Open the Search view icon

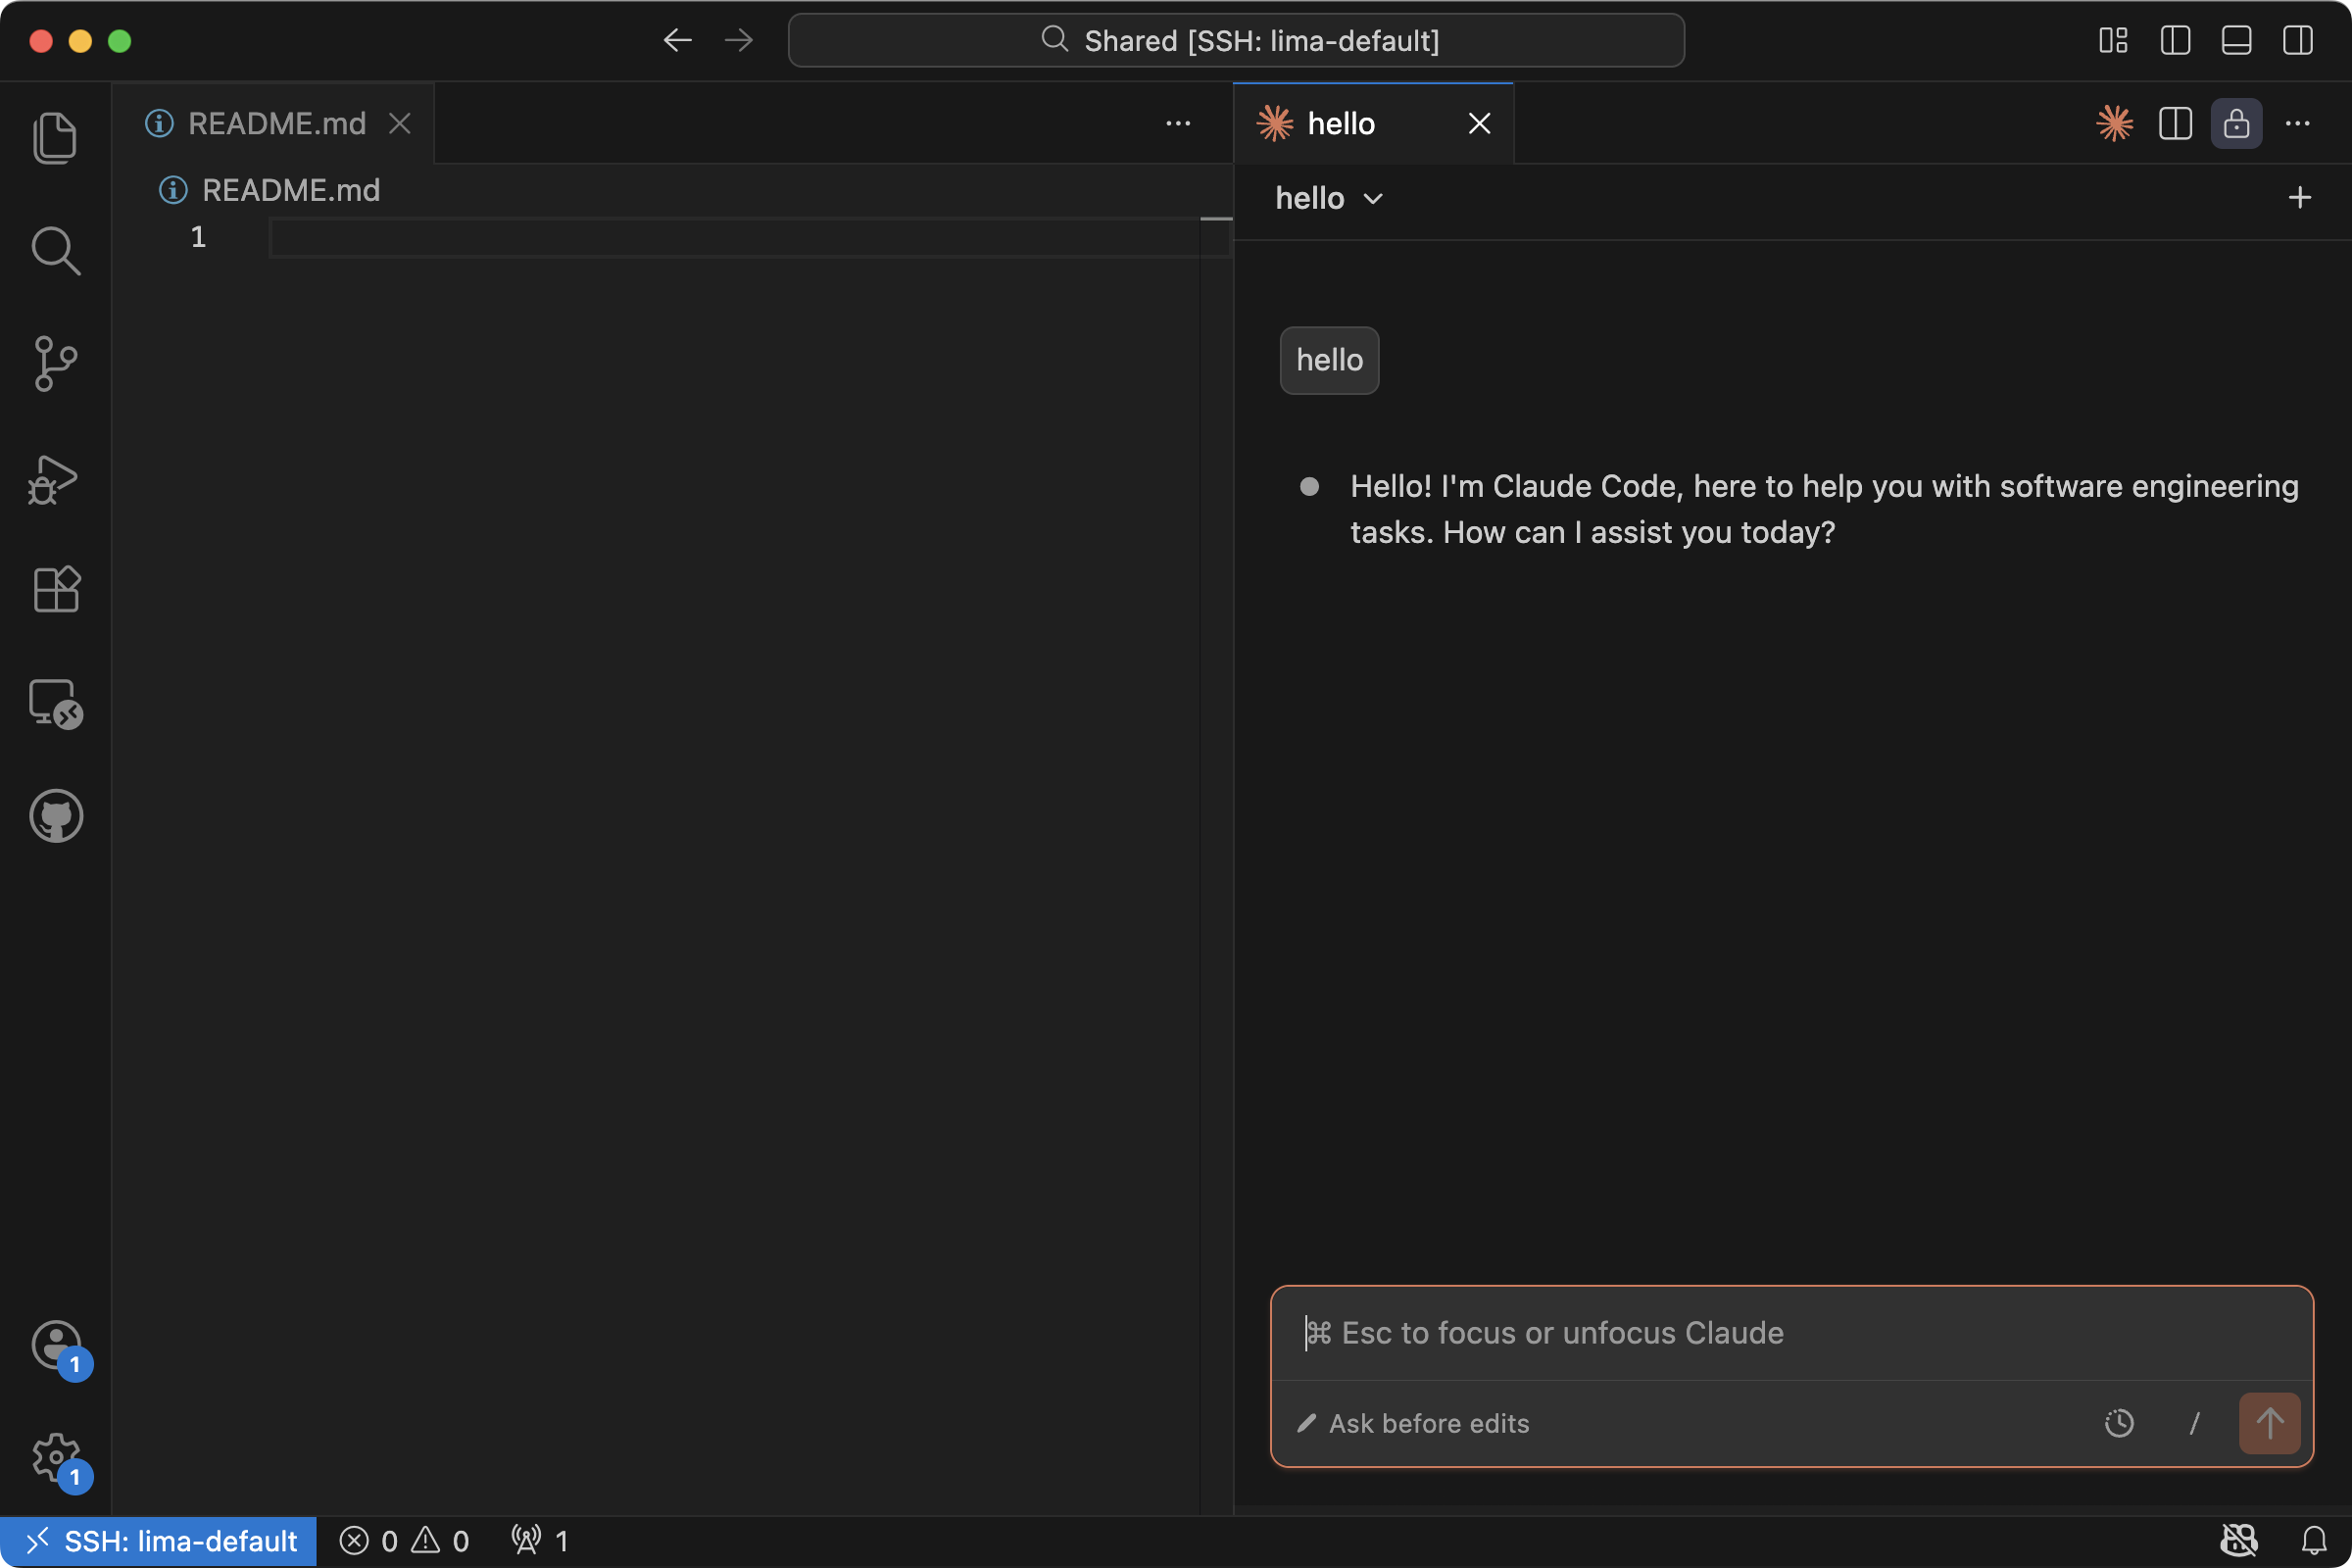(x=55, y=250)
